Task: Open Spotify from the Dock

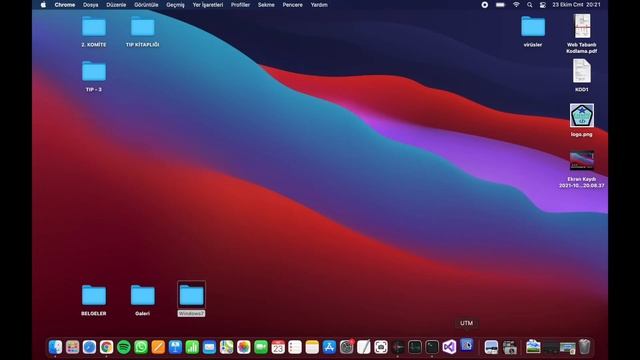Action: click(x=124, y=347)
